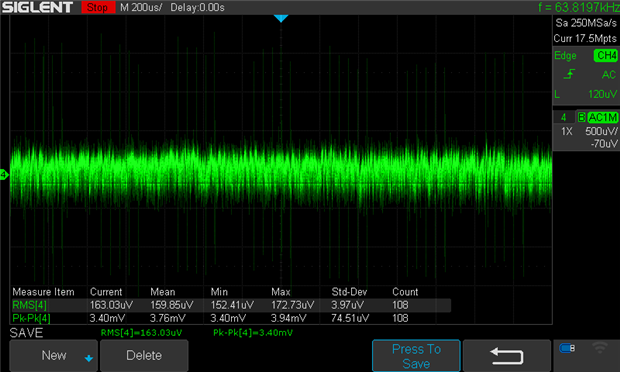
Task: Click the M 200us/ timebase readout
Action: point(141,8)
